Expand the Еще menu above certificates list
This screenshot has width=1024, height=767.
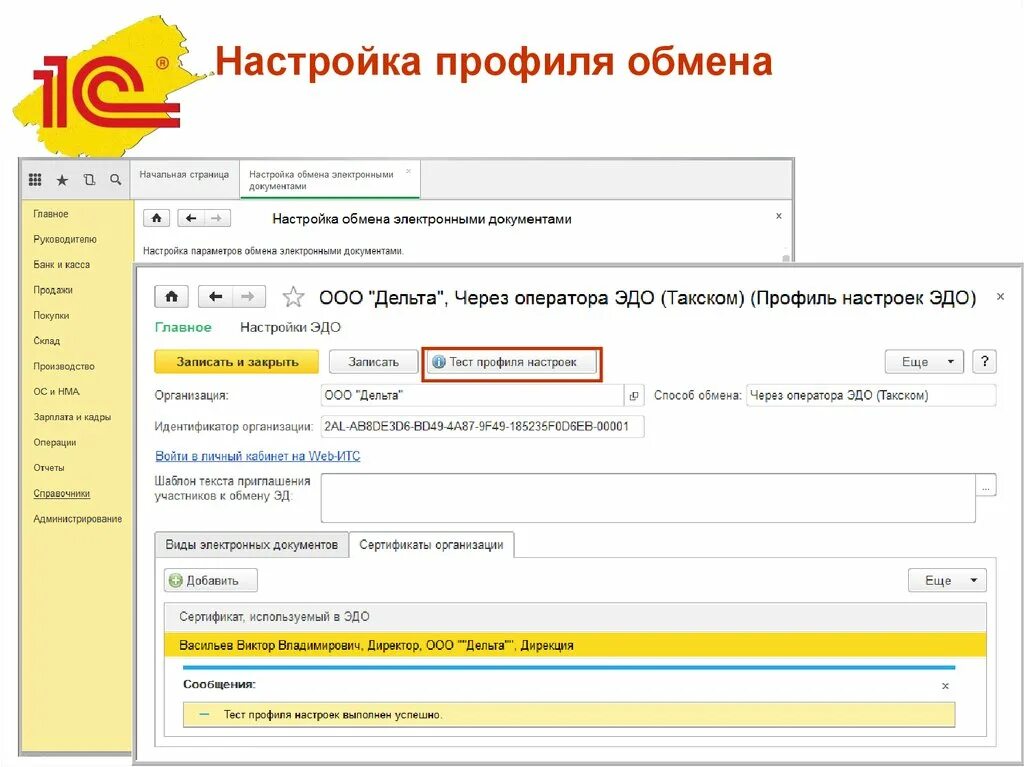(947, 580)
